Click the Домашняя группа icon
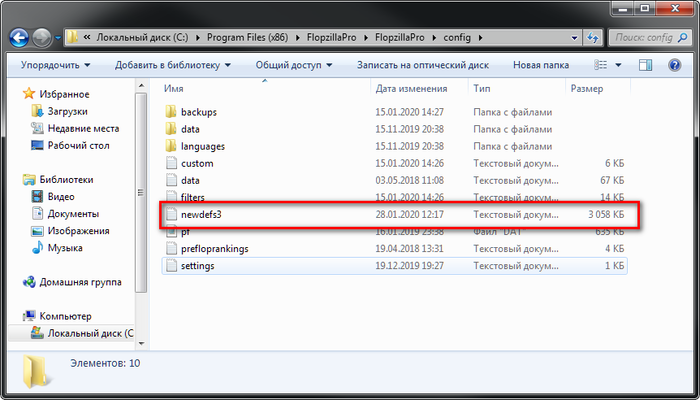Image resolution: width=700 pixels, height=400 pixels. click(x=29, y=282)
